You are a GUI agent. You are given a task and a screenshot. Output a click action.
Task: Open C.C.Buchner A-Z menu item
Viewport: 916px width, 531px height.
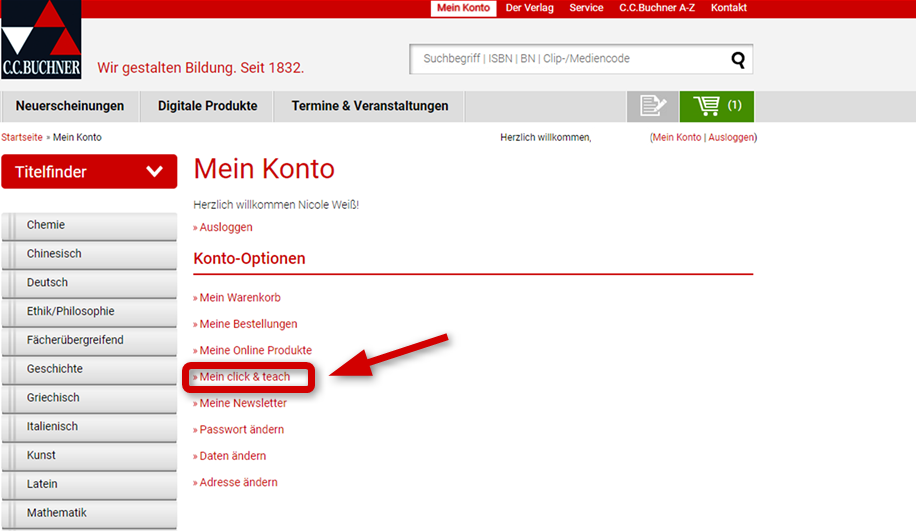point(657,8)
